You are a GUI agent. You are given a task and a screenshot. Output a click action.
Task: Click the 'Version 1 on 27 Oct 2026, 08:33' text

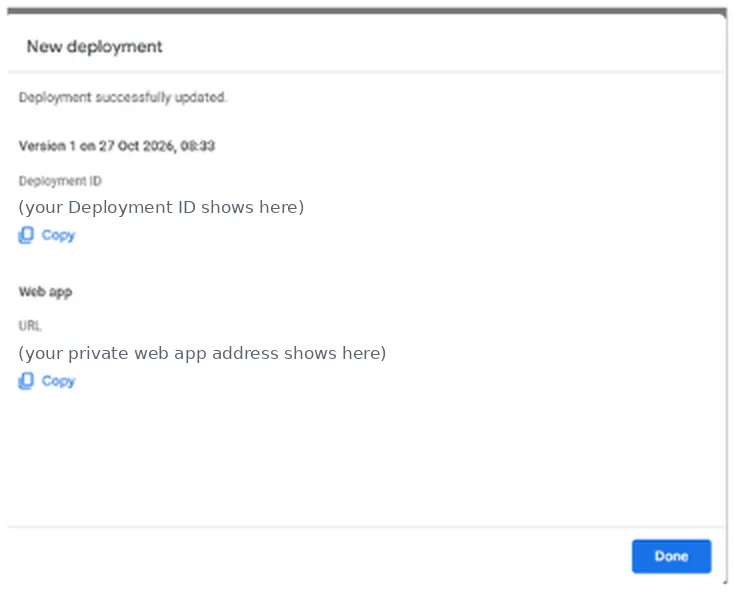pyautogui.click(x=117, y=146)
